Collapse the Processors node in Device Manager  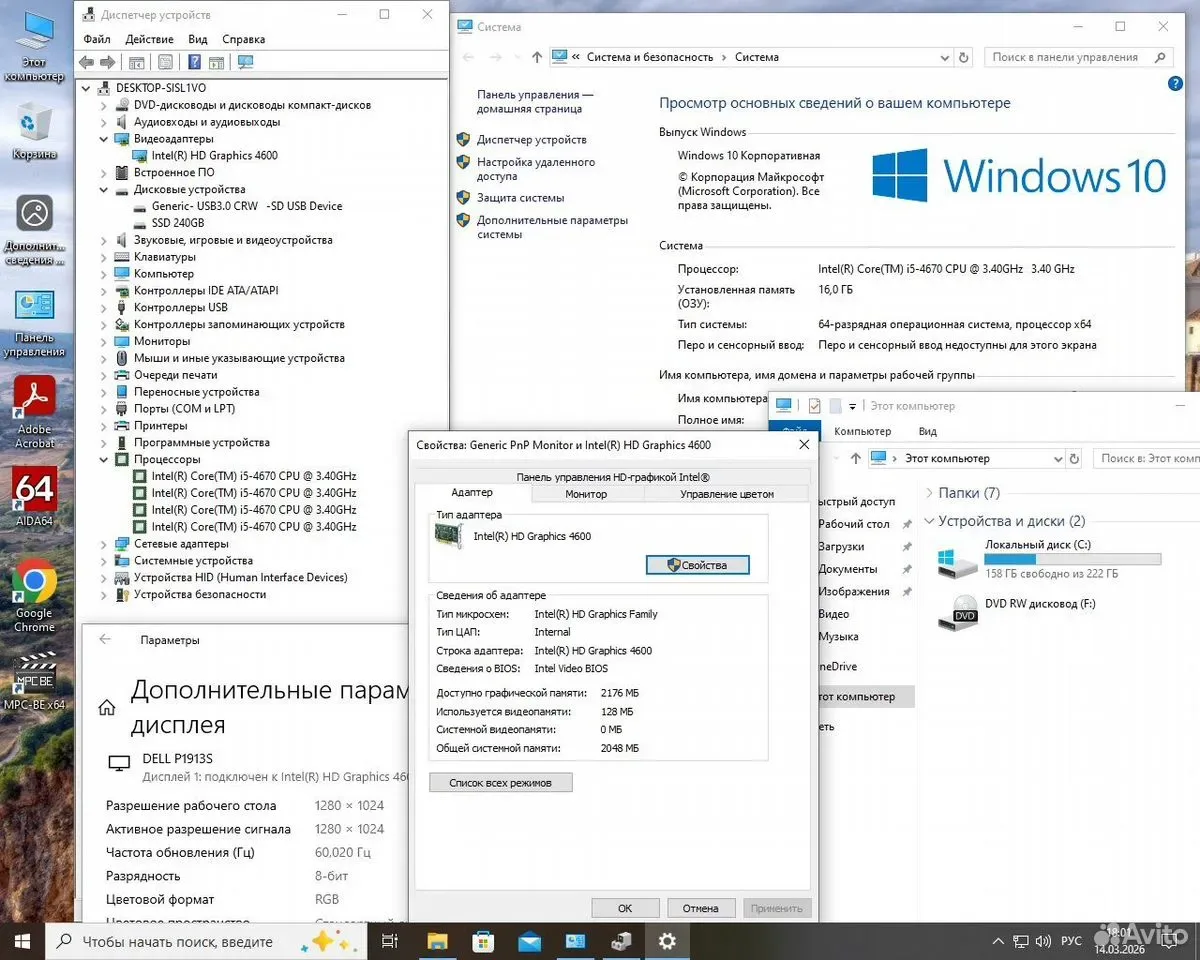[x=104, y=459]
